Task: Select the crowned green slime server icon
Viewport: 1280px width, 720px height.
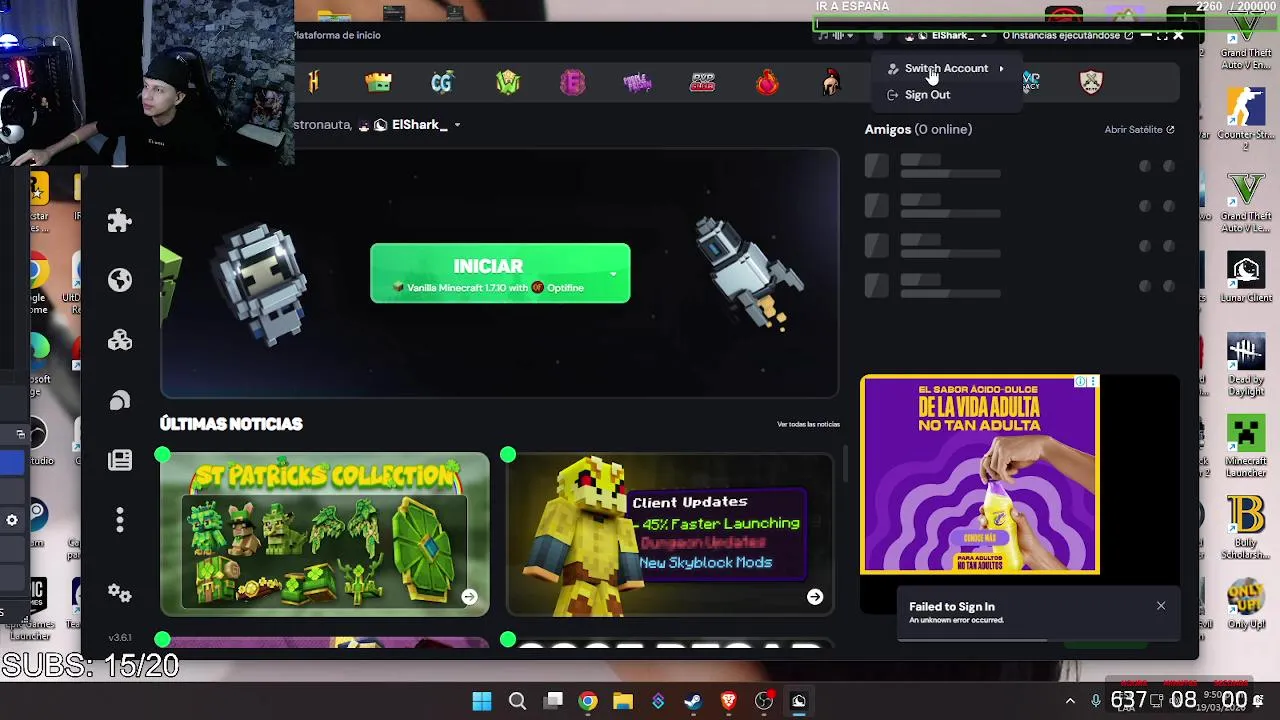Action: click(x=378, y=82)
